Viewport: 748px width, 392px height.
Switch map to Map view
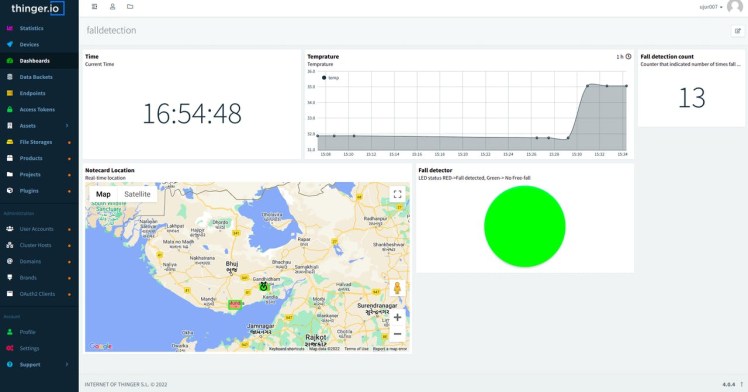click(103, 194)
